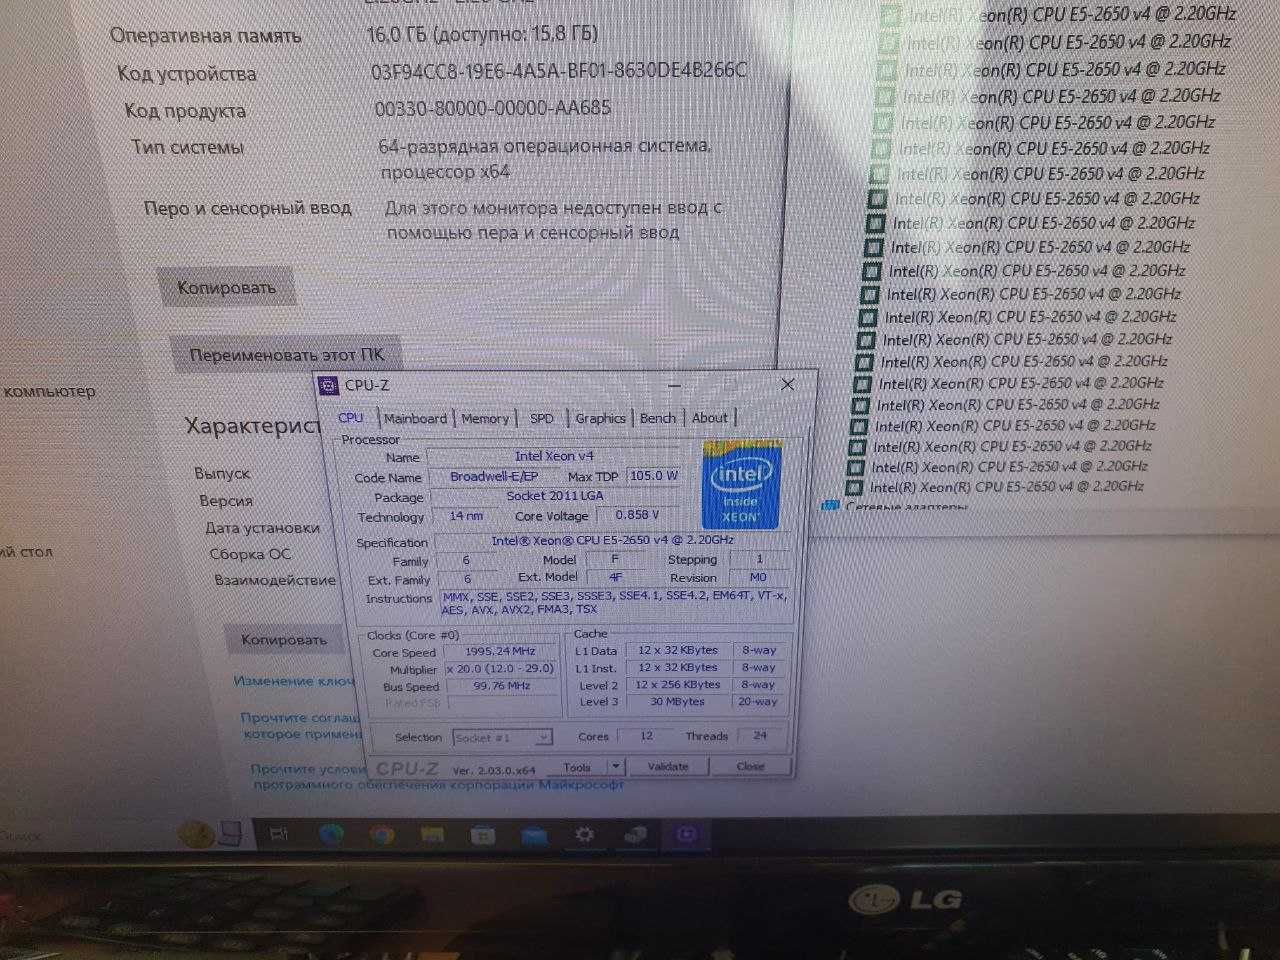Switch to the Settings gear taskbar icon
The image size is (1280, 960).
(584, 833)
